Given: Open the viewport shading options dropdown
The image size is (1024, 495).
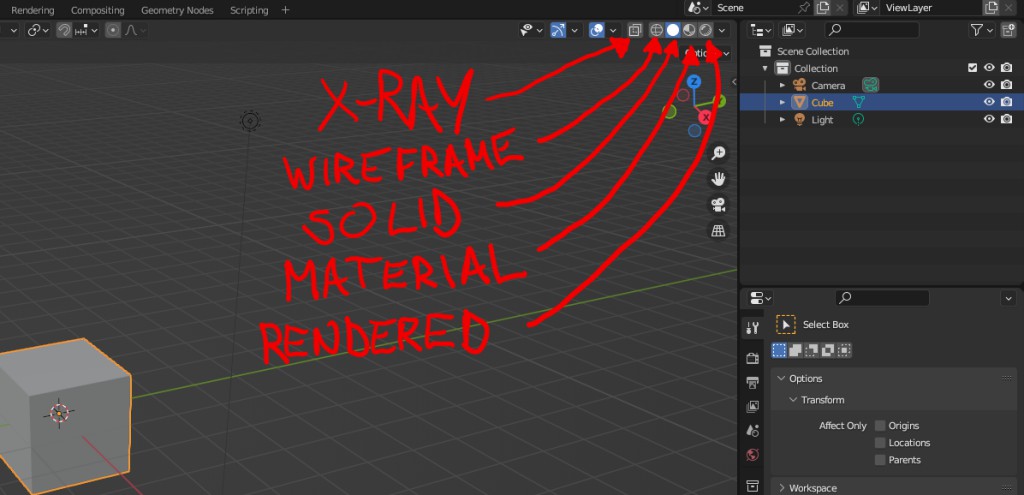Looking at the screenshot, I should (722, 30).
